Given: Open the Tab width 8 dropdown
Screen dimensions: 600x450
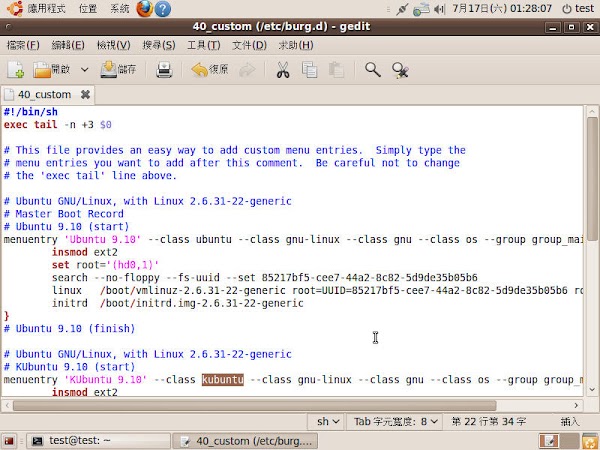Looking at the screenshot, I should pyautogui.click(x=395, y=422).
